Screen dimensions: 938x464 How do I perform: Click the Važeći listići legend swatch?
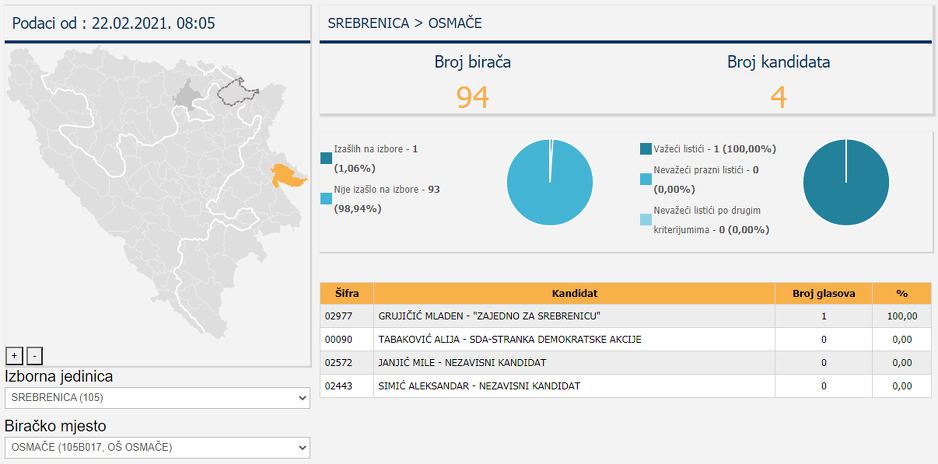pyautogui.click(x=646, y=149)
